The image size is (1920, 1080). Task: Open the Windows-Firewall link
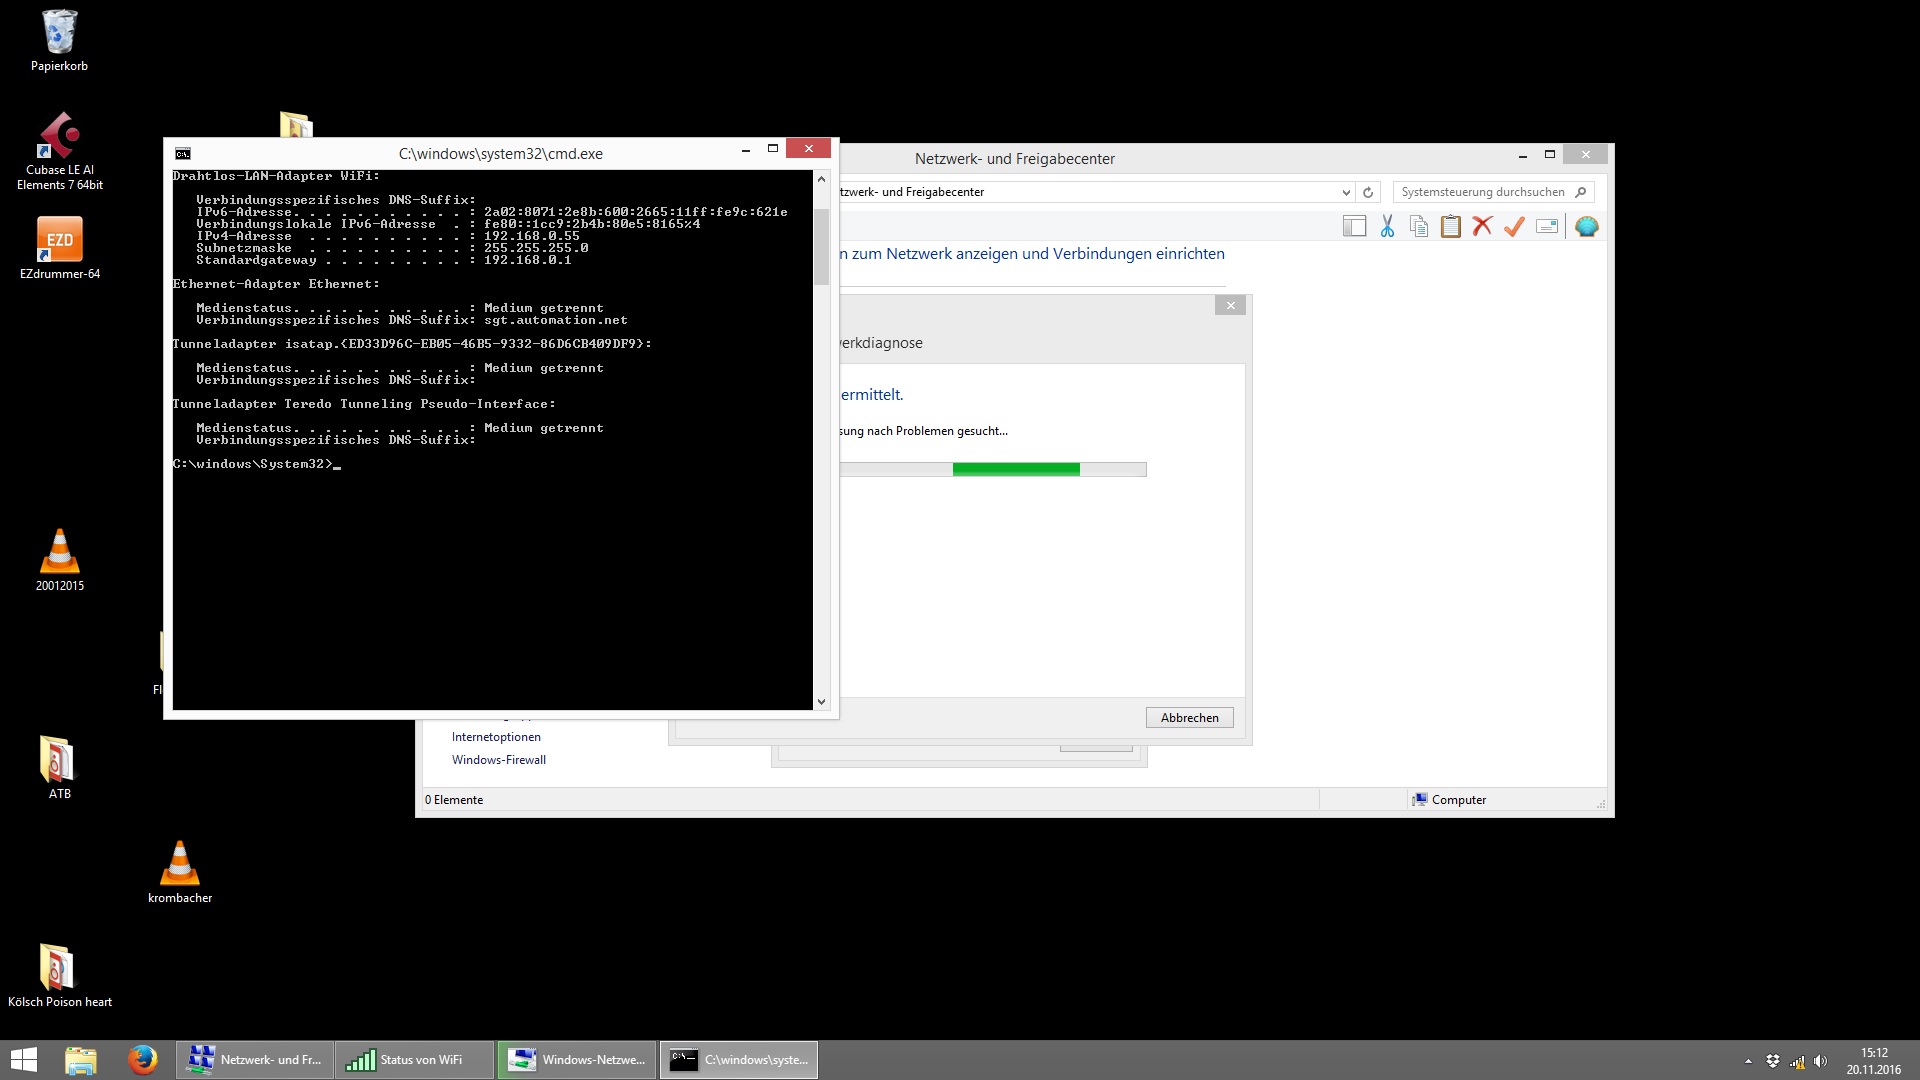pos(498,760)
